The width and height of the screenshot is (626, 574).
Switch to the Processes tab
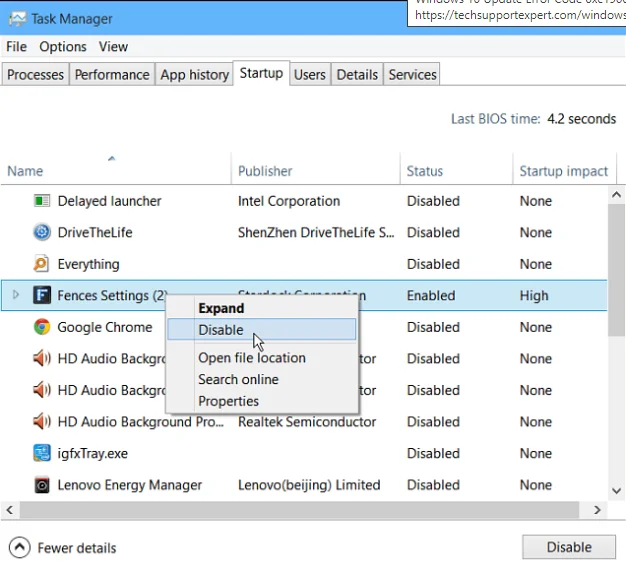click(x=35, y=75)
